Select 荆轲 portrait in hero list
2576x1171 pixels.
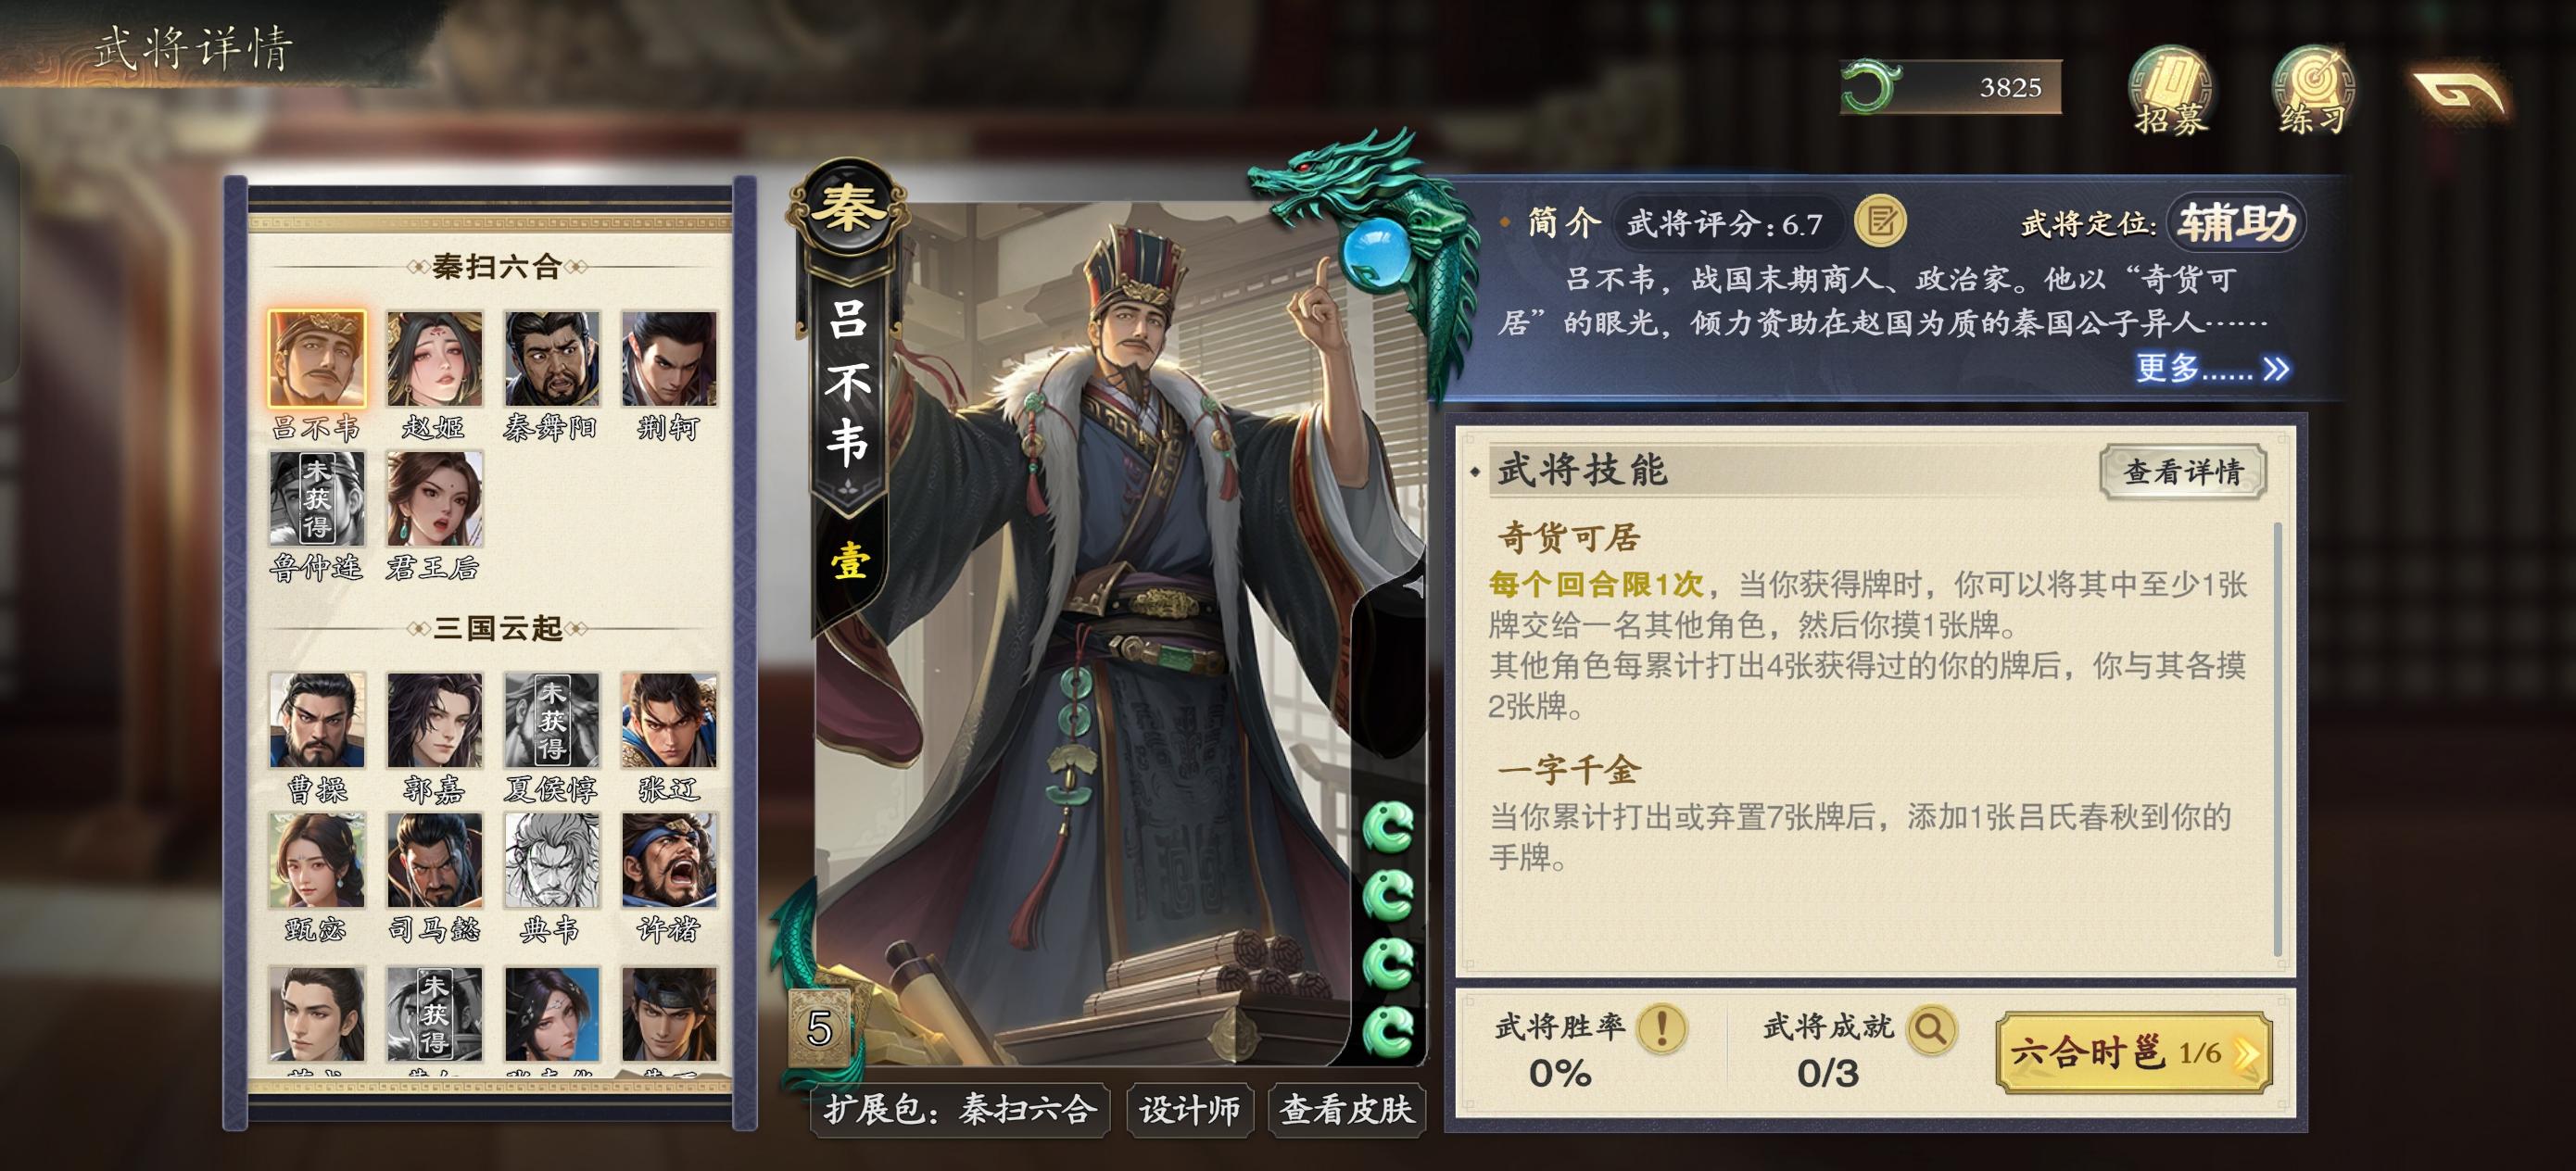click(669, 358)
